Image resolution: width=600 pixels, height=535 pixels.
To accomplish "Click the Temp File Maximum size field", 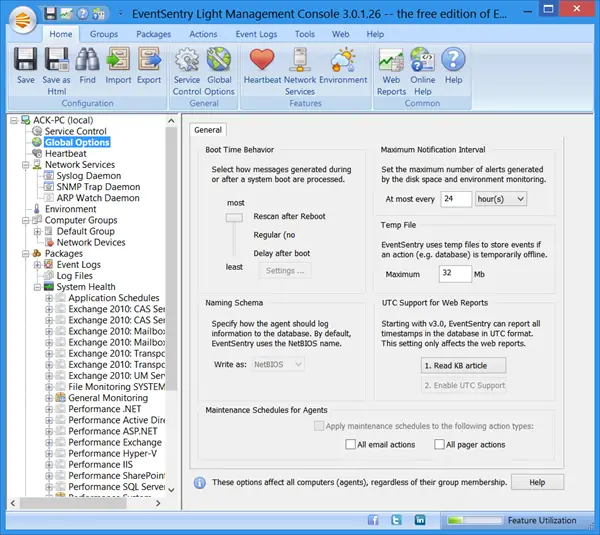I will (x=455, y=273).
